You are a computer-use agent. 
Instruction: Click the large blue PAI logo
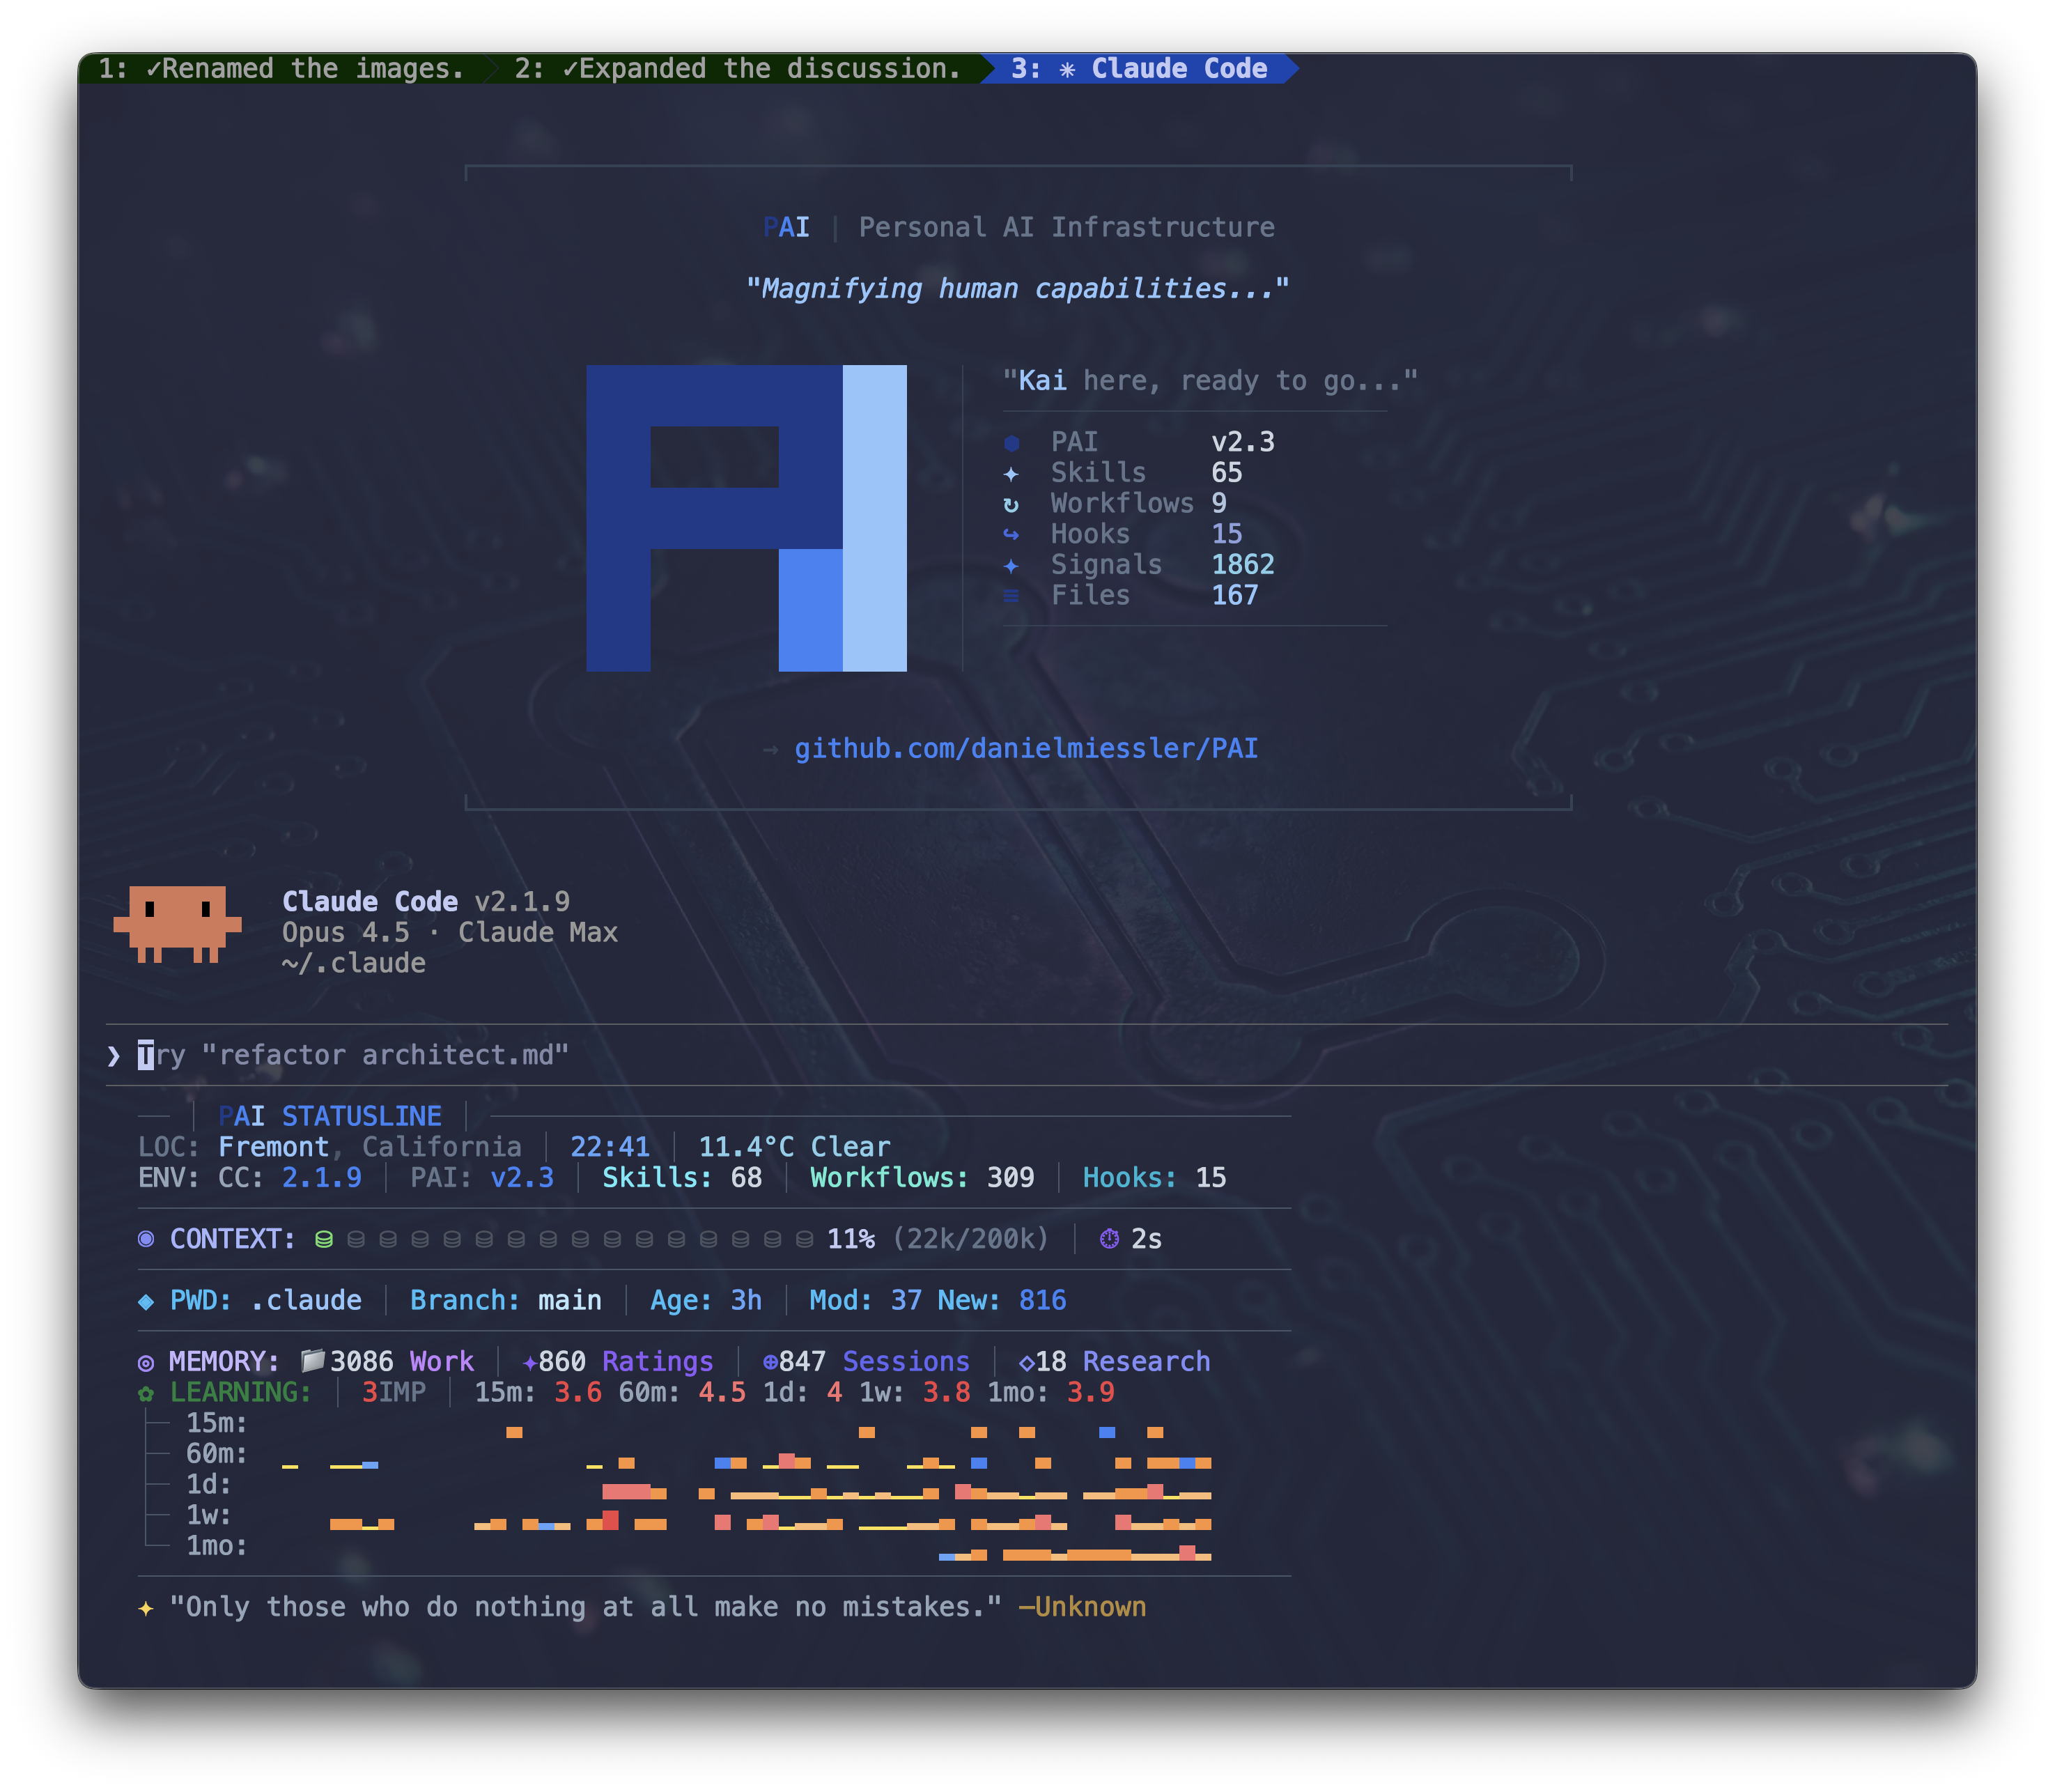(746, 518)
